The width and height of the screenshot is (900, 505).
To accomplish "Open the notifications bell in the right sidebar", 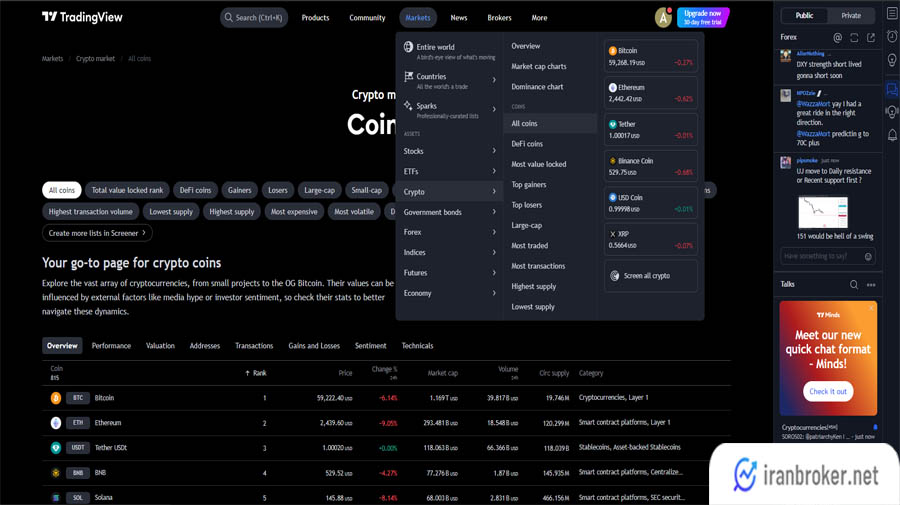I will (x=892, y=135).
